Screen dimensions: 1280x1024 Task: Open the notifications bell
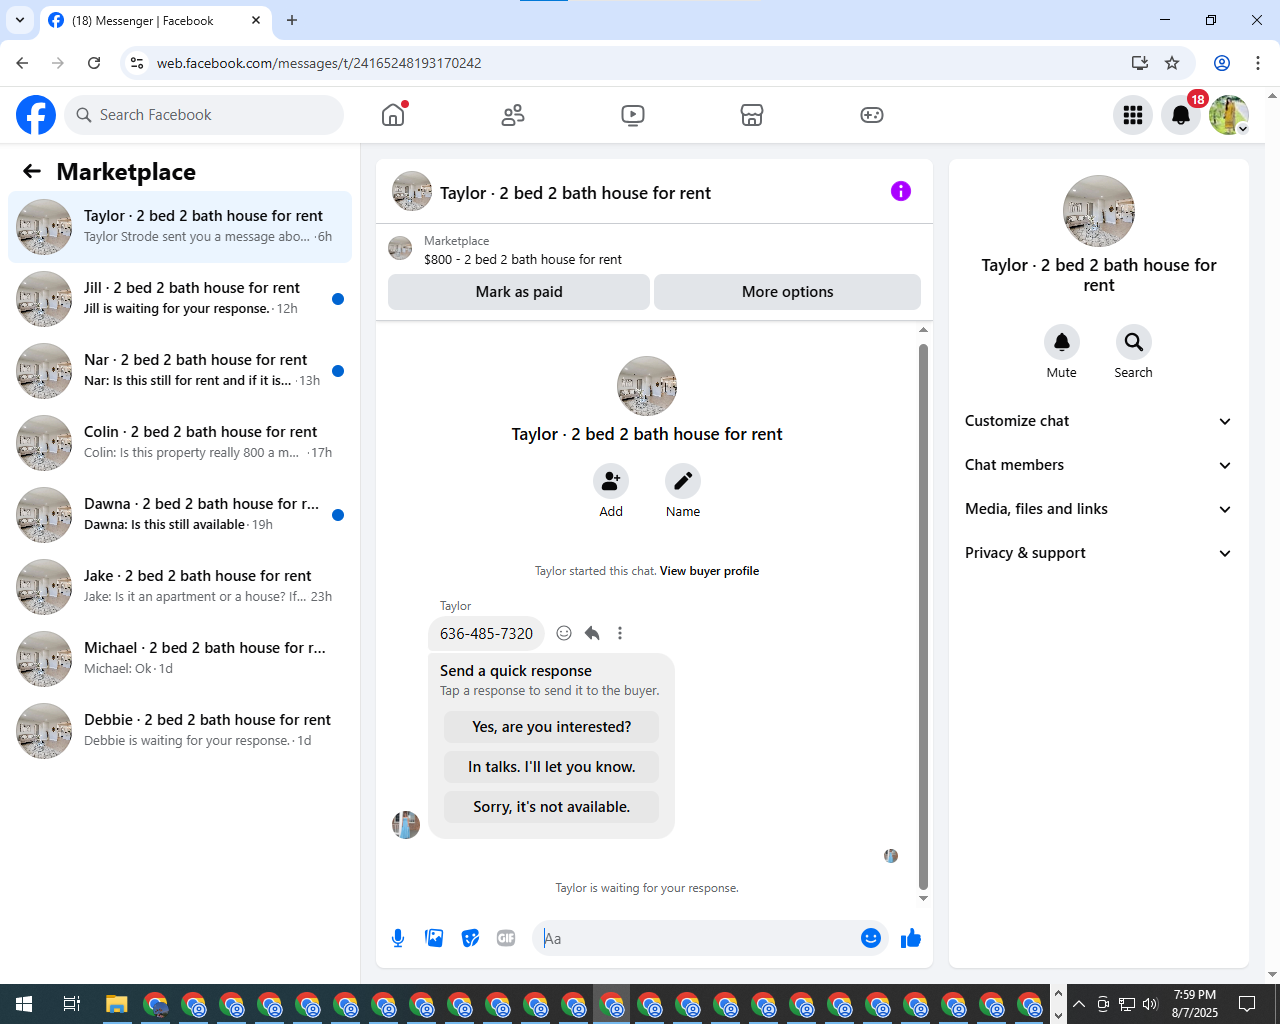pos(1181,115)
